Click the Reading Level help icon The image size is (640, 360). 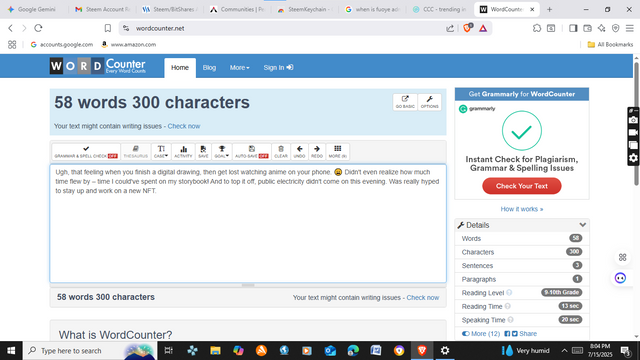(509, 293)
